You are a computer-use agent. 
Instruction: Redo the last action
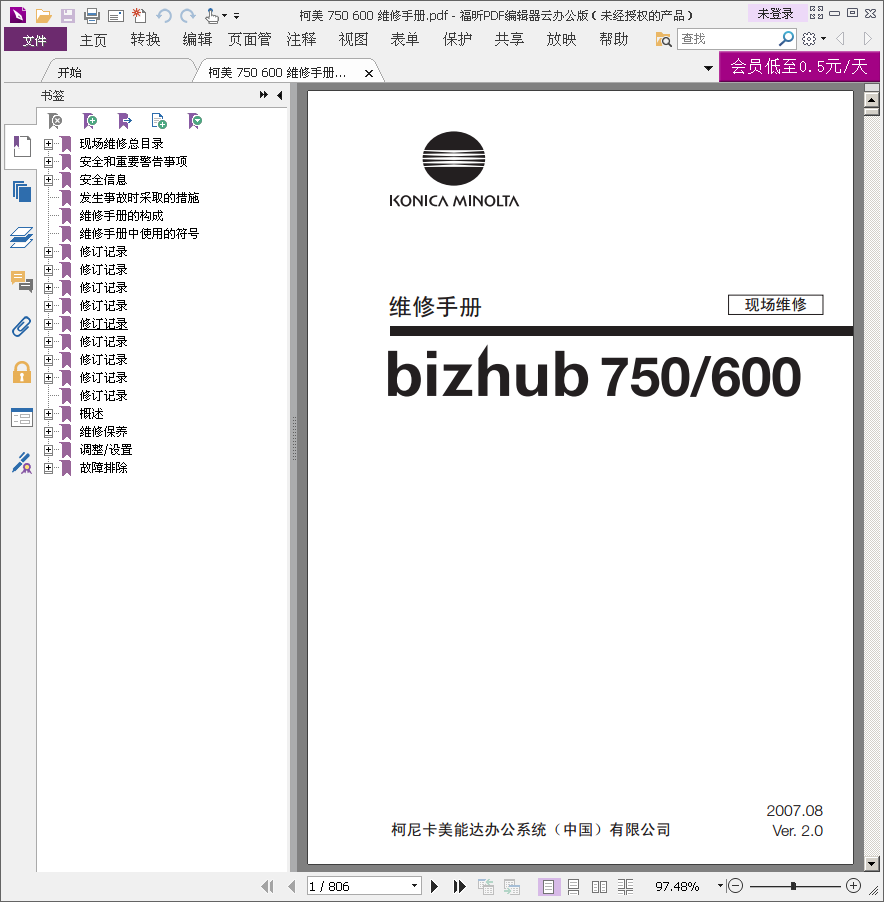pyautogui.click(x=187, y=16)
